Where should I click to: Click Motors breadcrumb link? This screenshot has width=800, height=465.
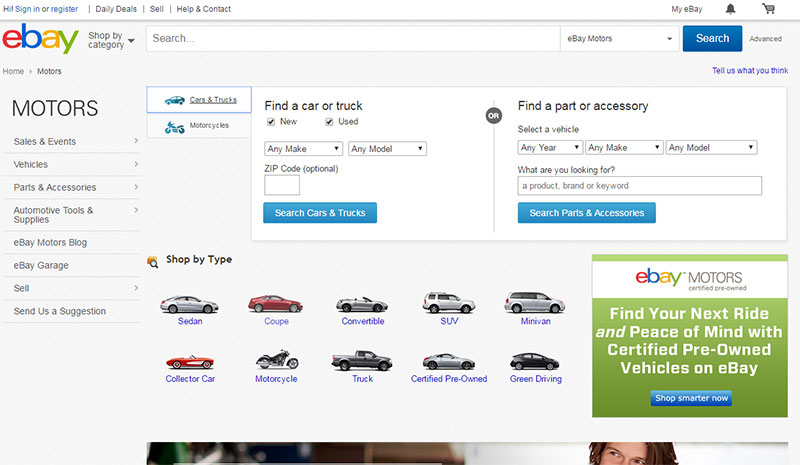(49, 71)
